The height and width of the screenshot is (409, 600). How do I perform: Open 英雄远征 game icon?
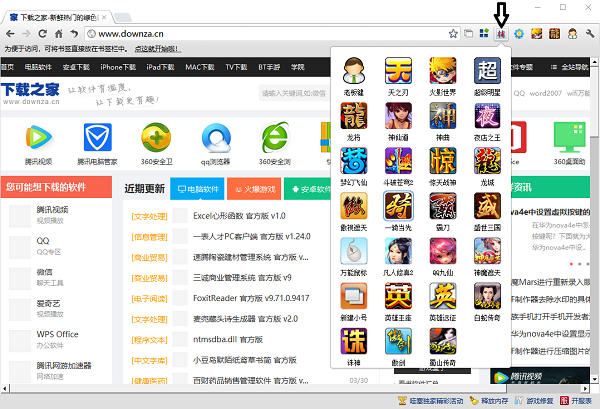[443, 297]
